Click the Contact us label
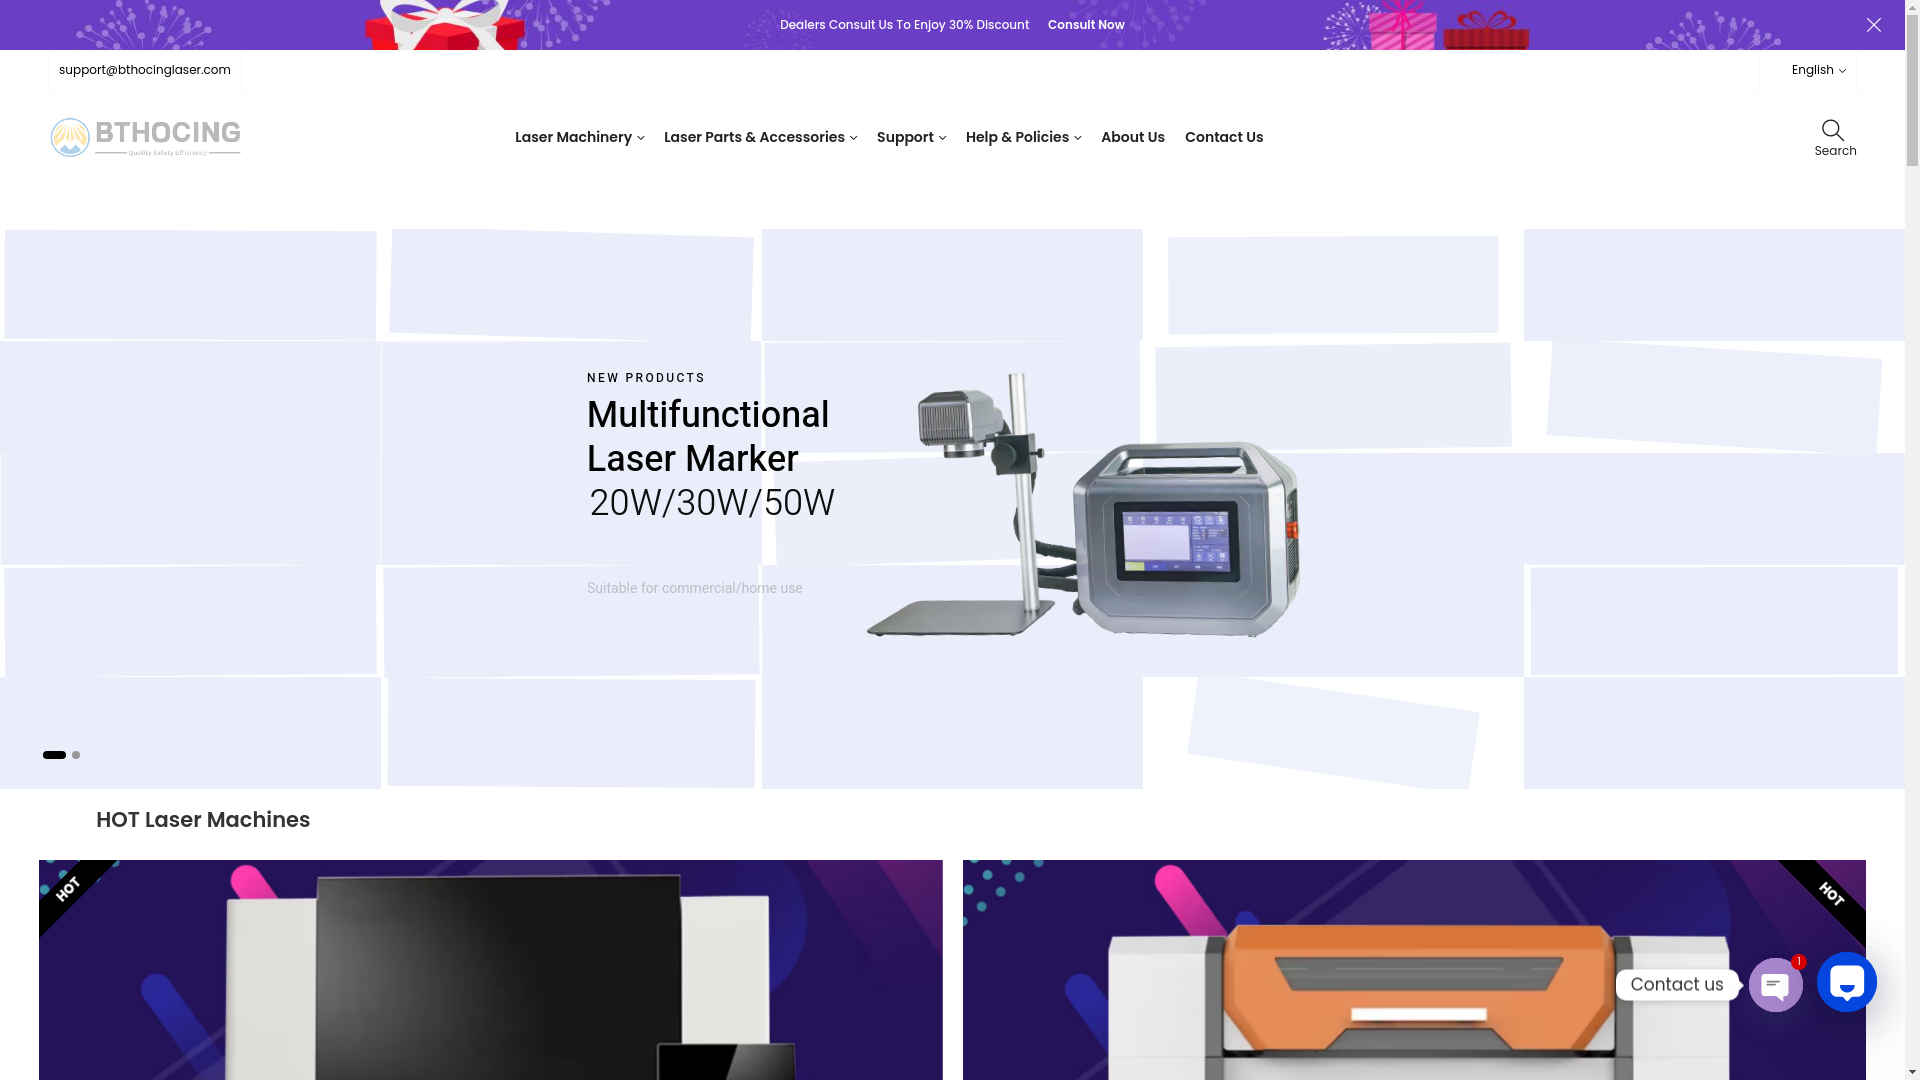Screen dimensions: 1920x1080 pos(1677,985)
